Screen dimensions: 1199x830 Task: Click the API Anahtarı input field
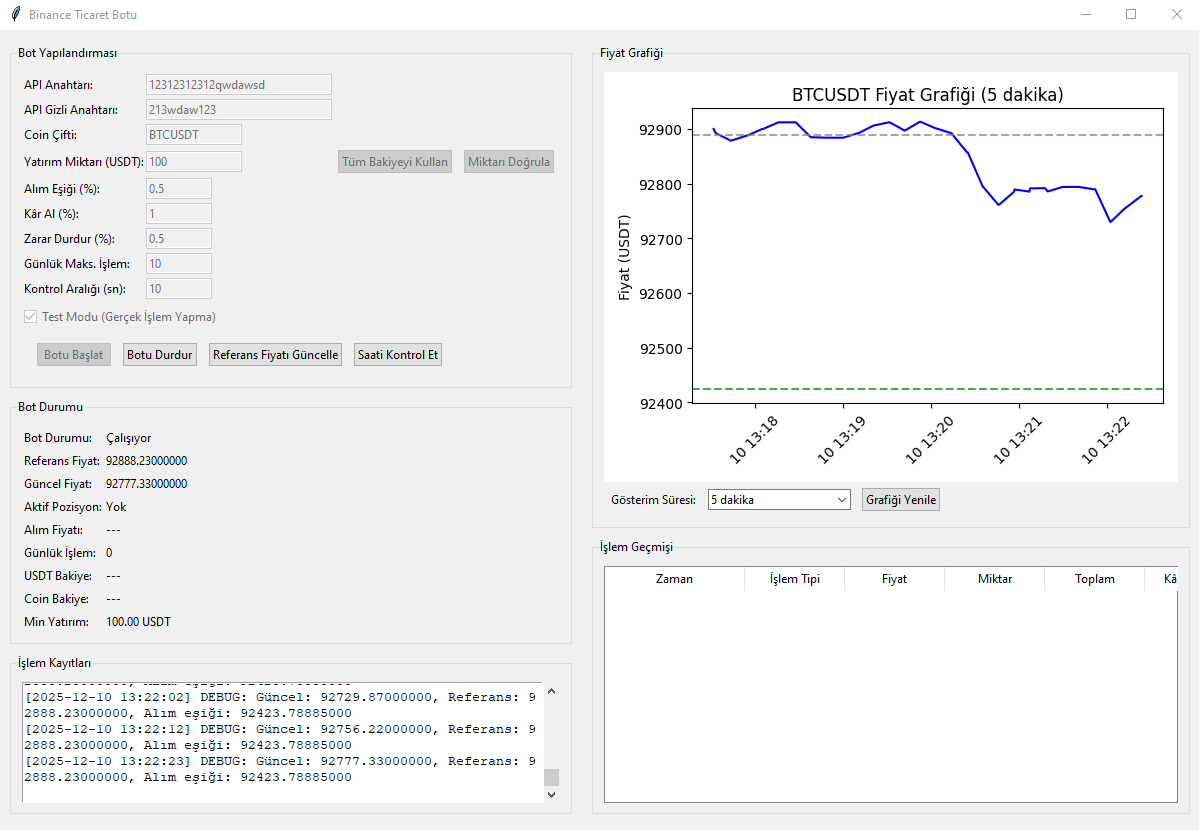239,85
